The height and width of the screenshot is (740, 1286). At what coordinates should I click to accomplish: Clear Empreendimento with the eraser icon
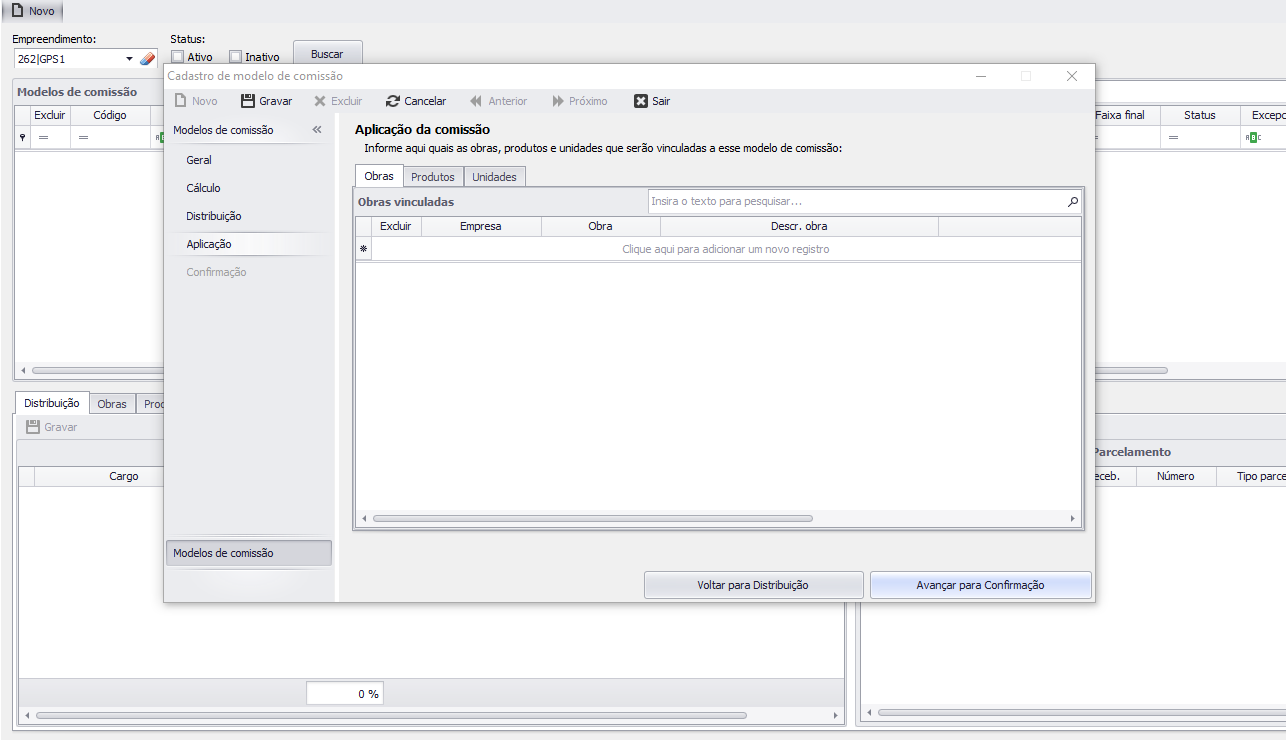tap(147, 59)
